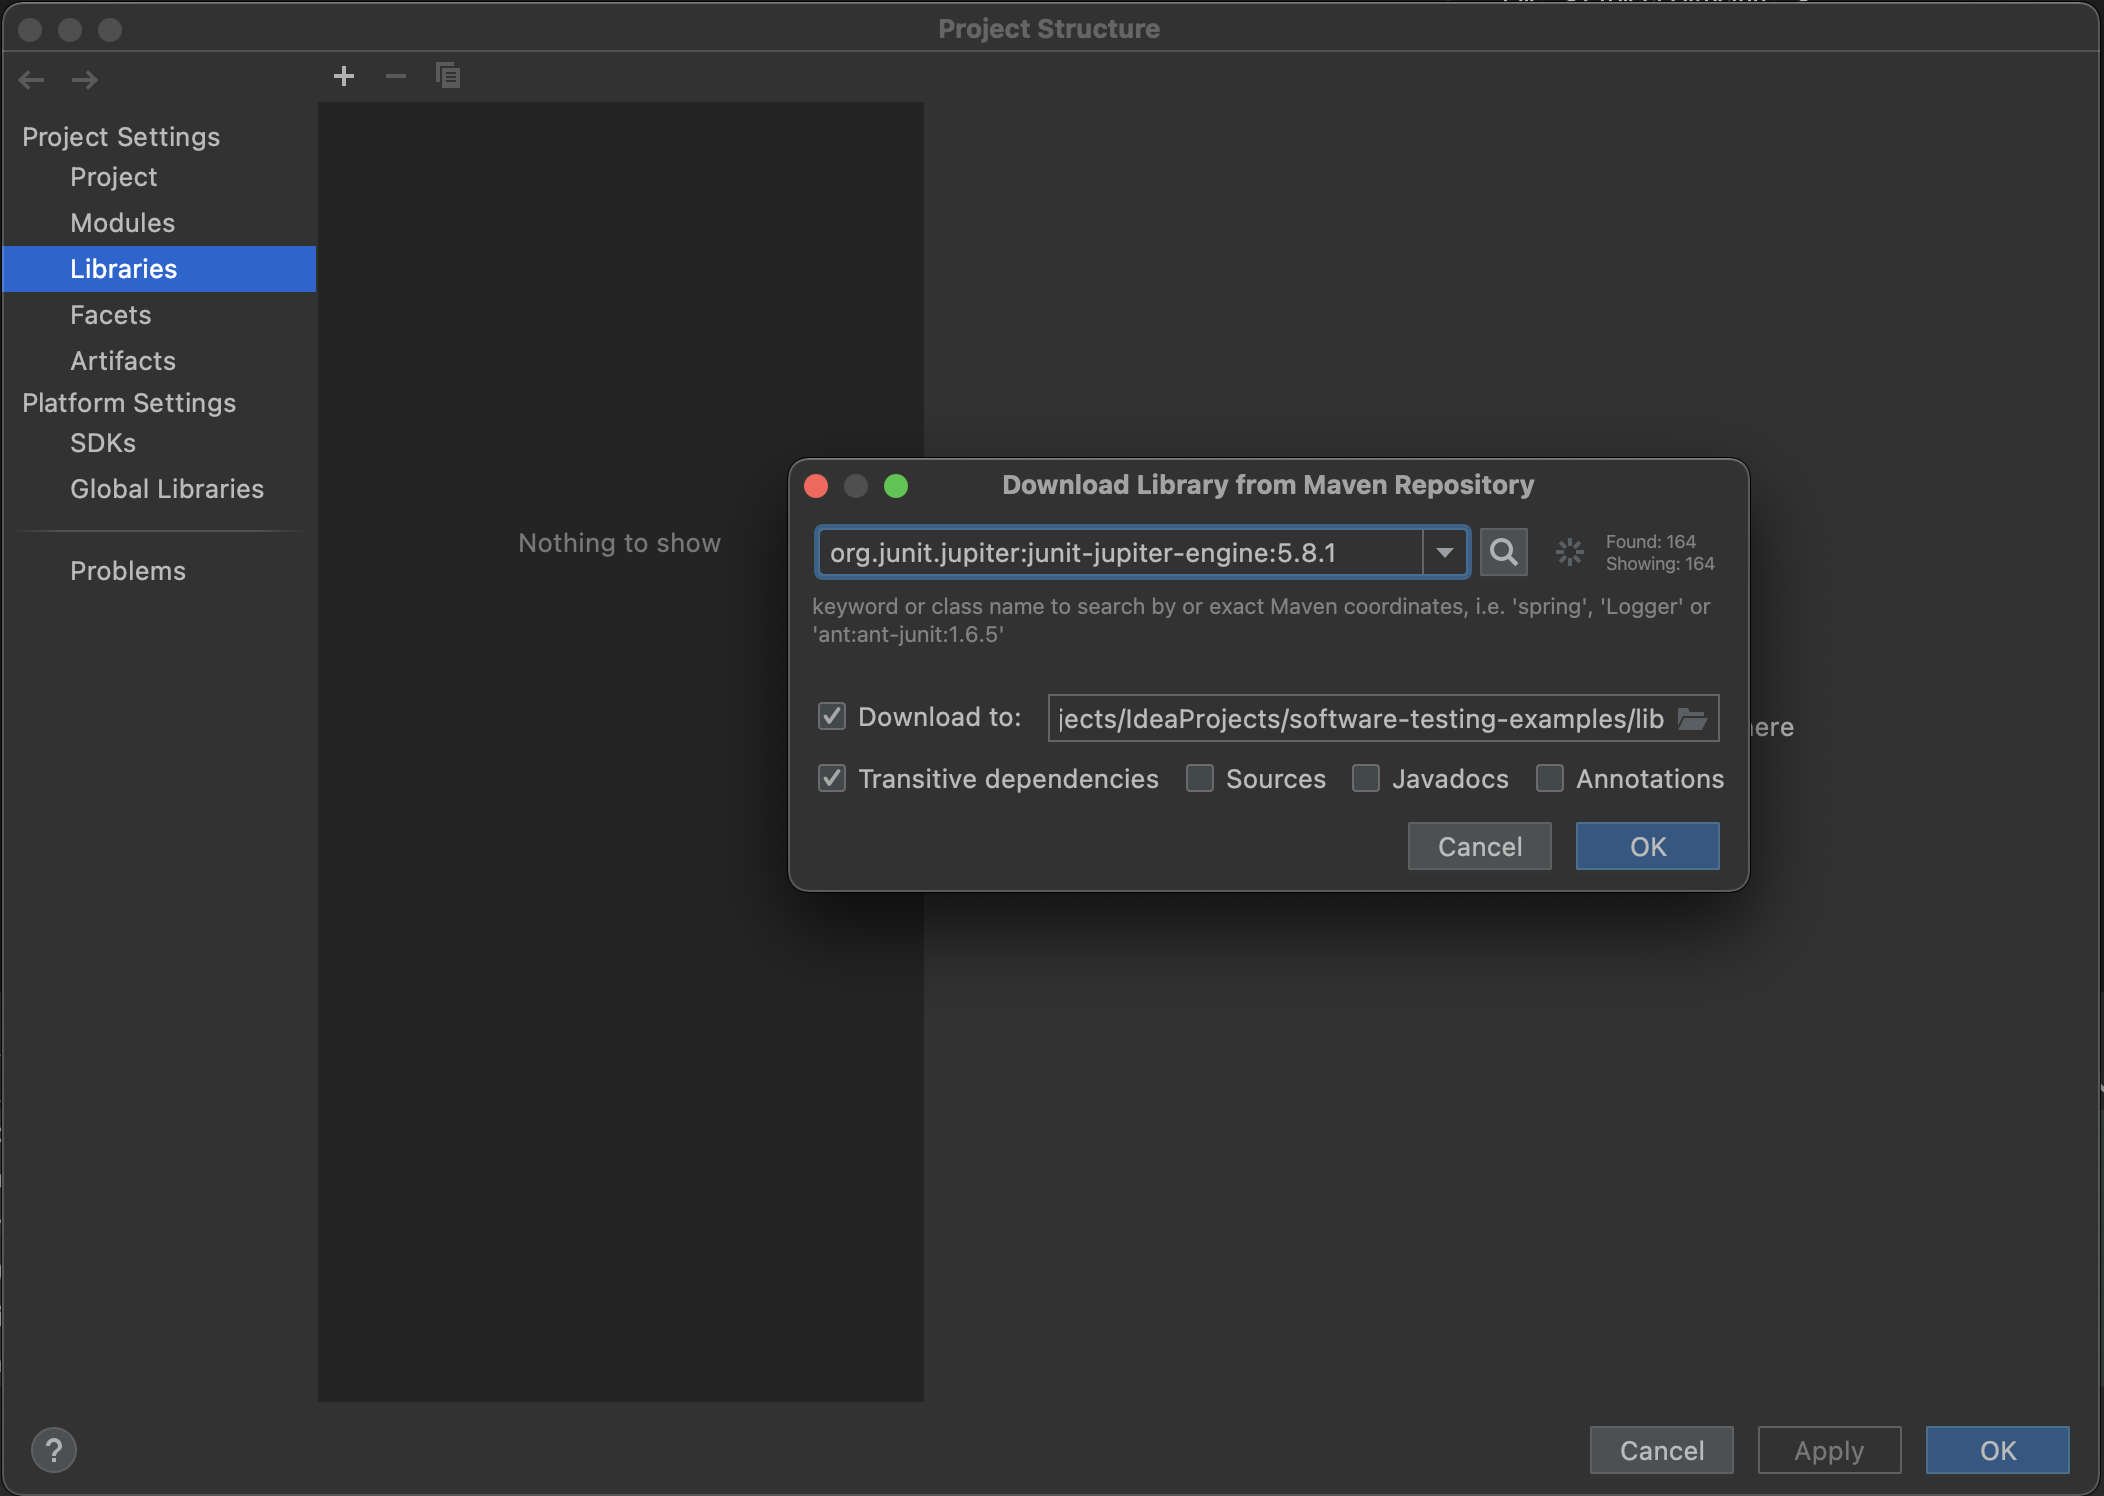Click the forward navigation arrow
The image size is (2104, 1496).
(85, 80)
